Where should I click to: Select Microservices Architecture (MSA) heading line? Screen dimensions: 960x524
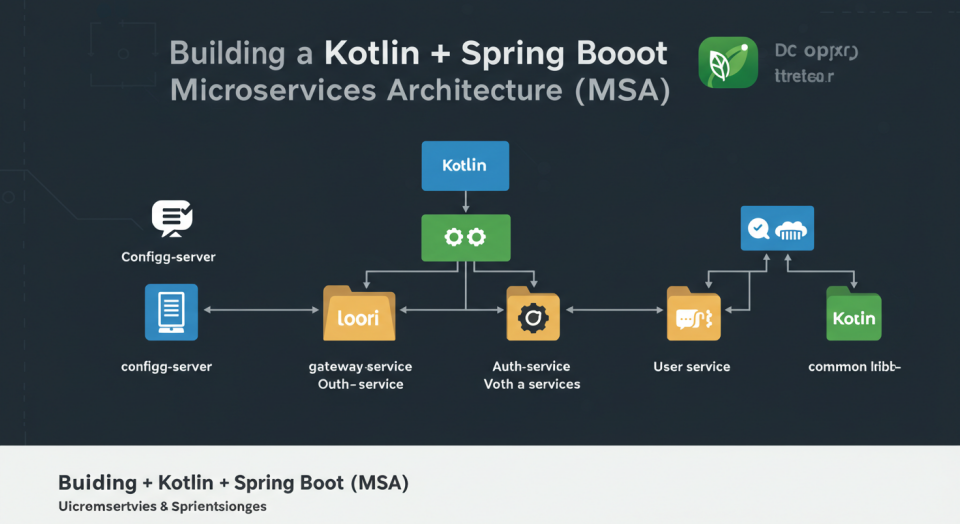[420, 91]
